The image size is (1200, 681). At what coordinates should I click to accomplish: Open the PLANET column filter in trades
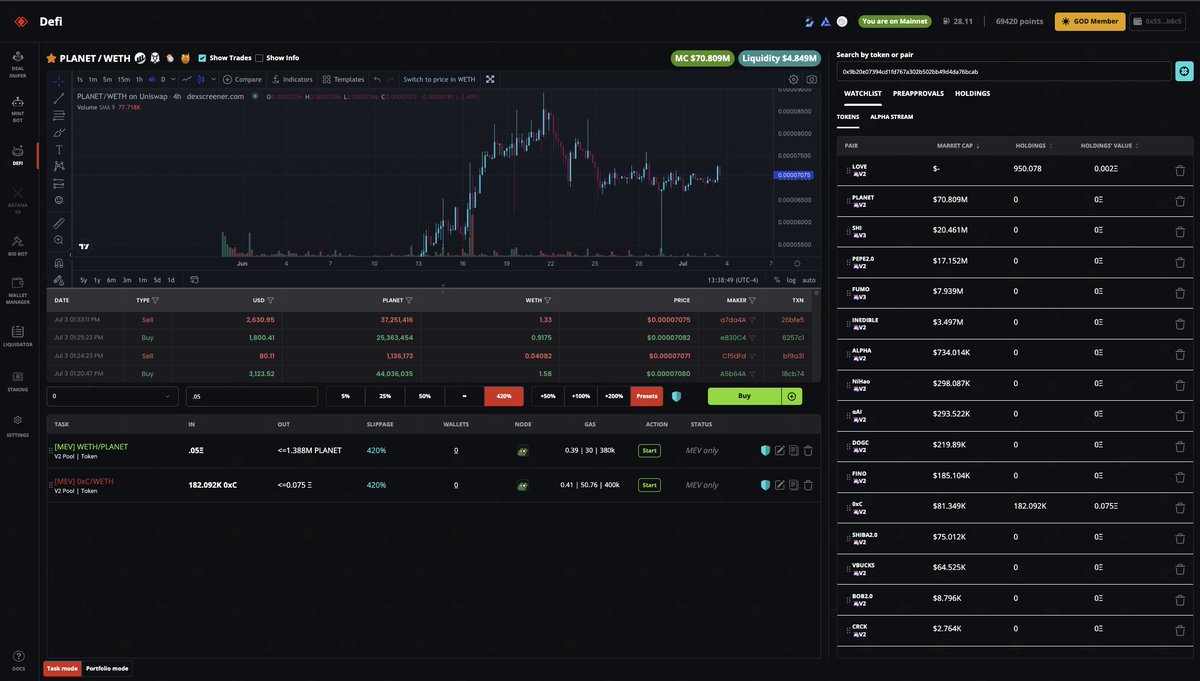409,300
